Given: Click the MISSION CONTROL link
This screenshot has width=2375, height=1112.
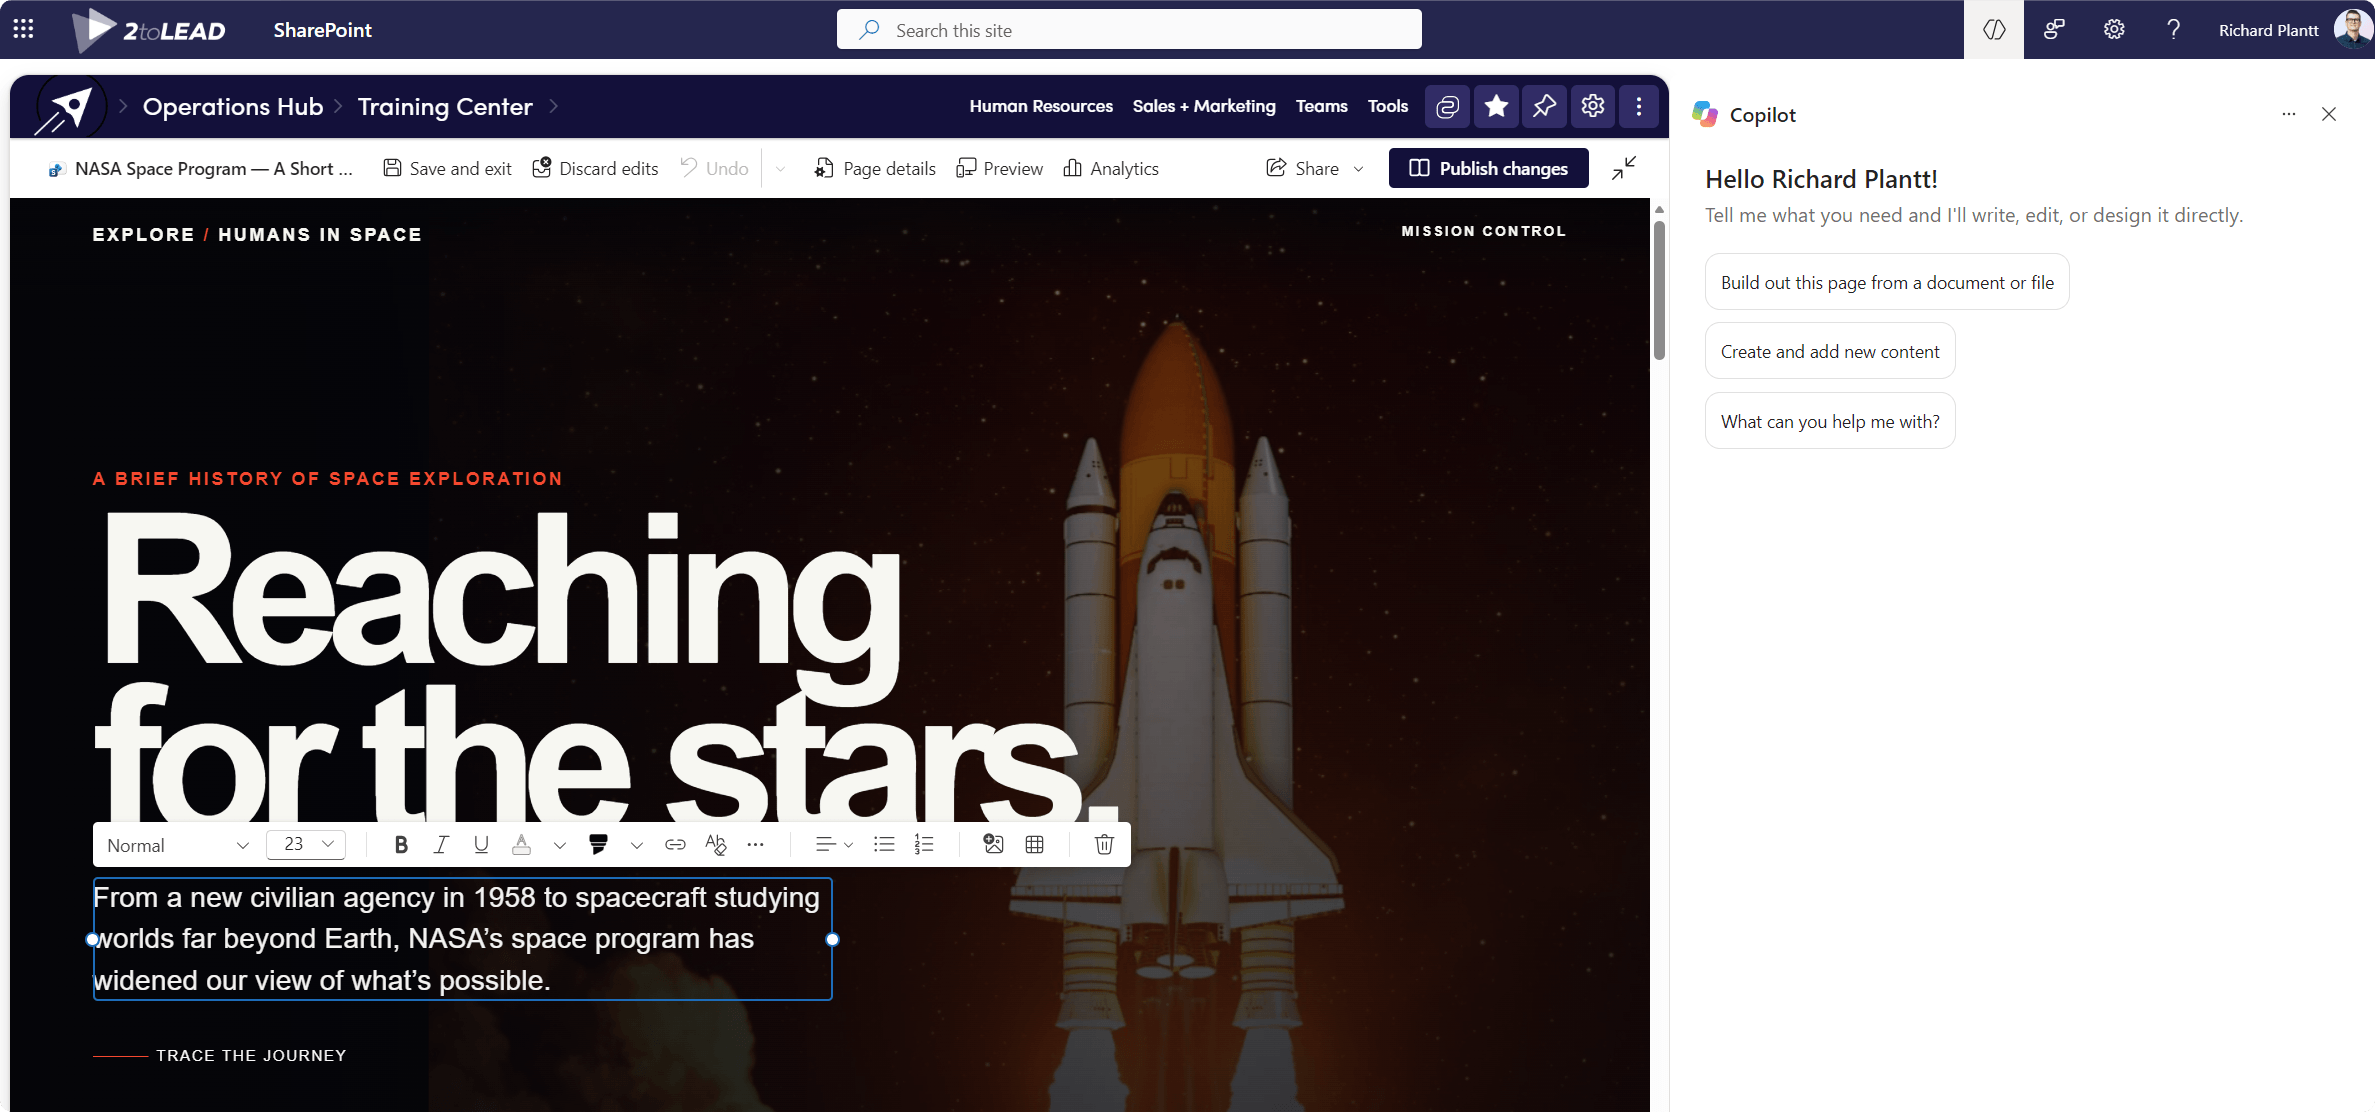Looking at the screenshot, I should click(x=1483, y=231).
